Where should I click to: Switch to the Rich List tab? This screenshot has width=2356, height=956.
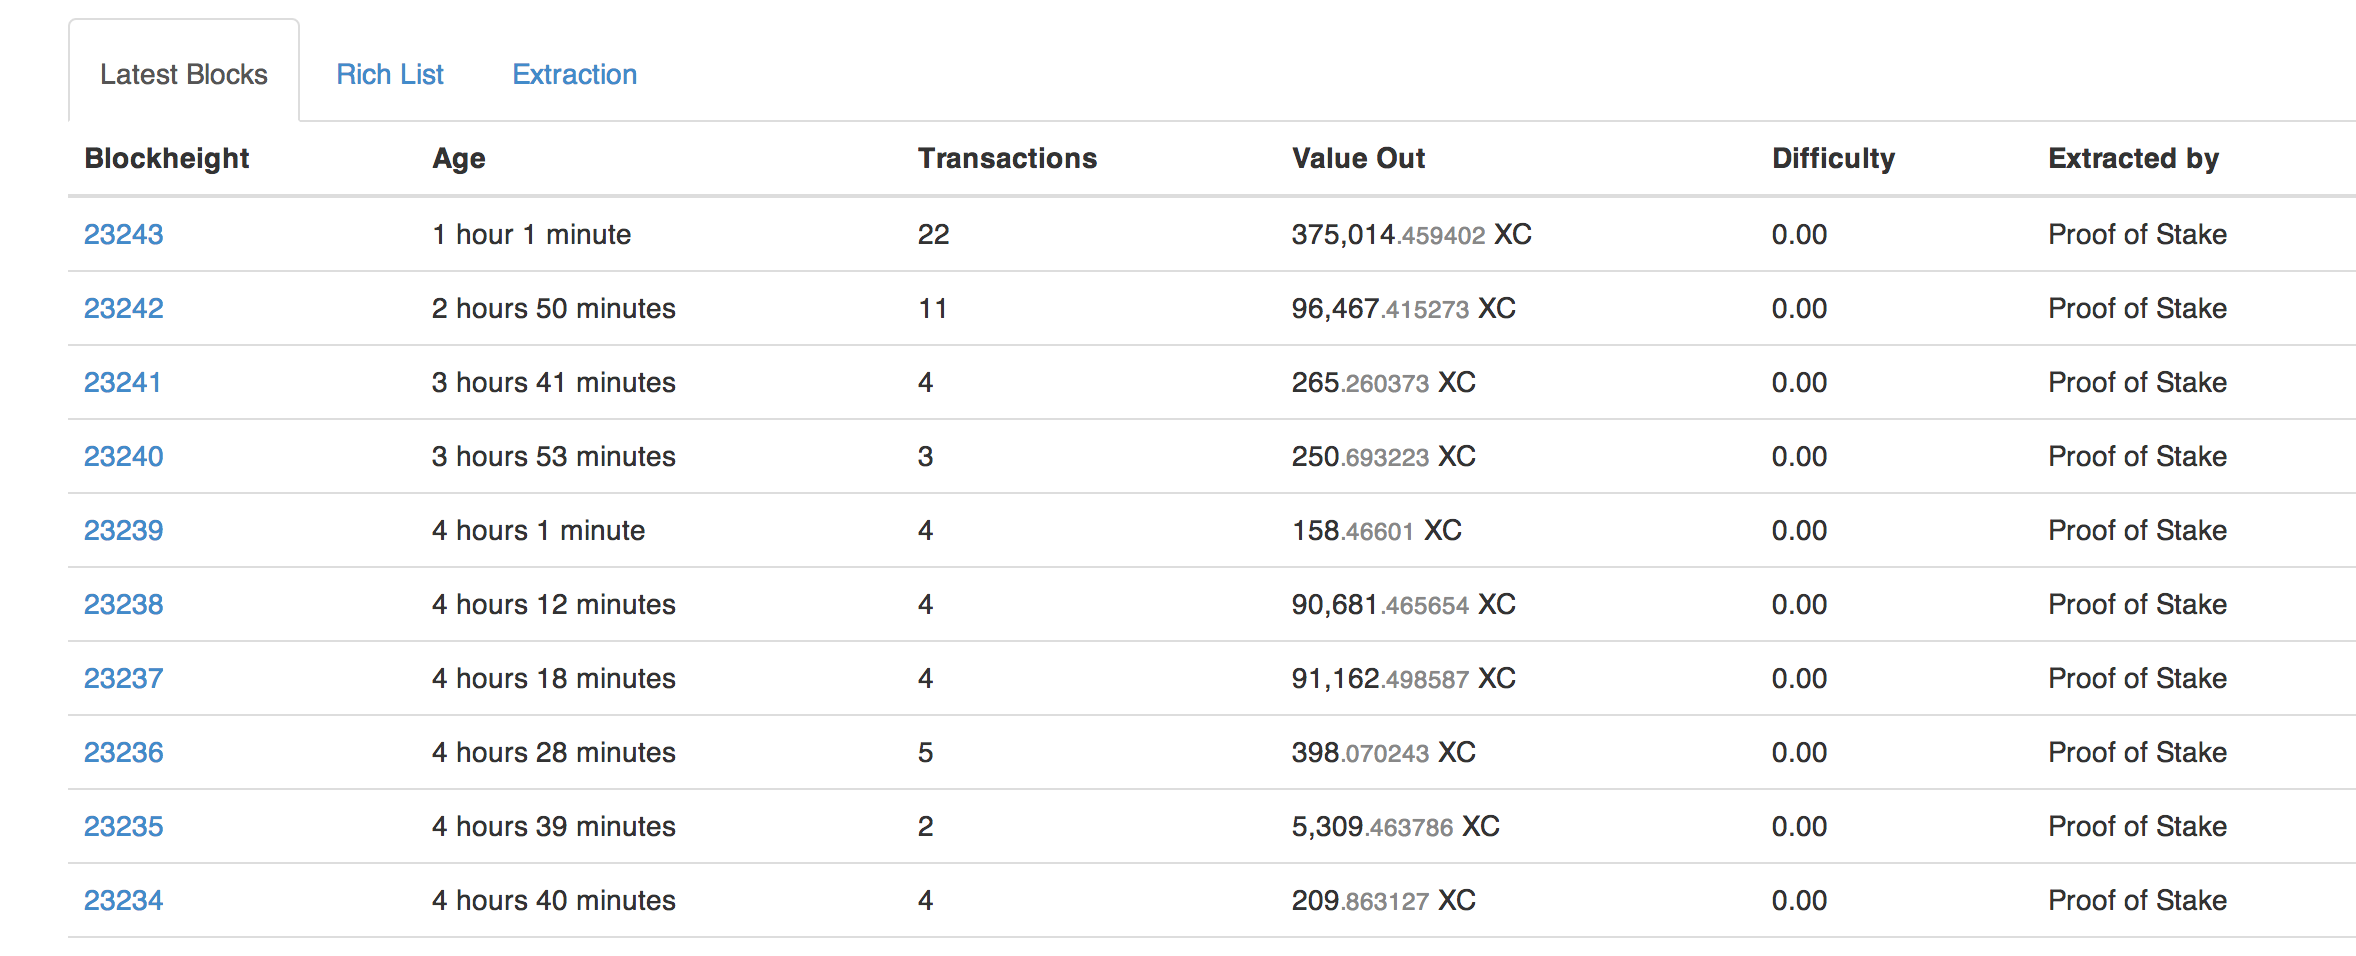[x=389, y=75]
